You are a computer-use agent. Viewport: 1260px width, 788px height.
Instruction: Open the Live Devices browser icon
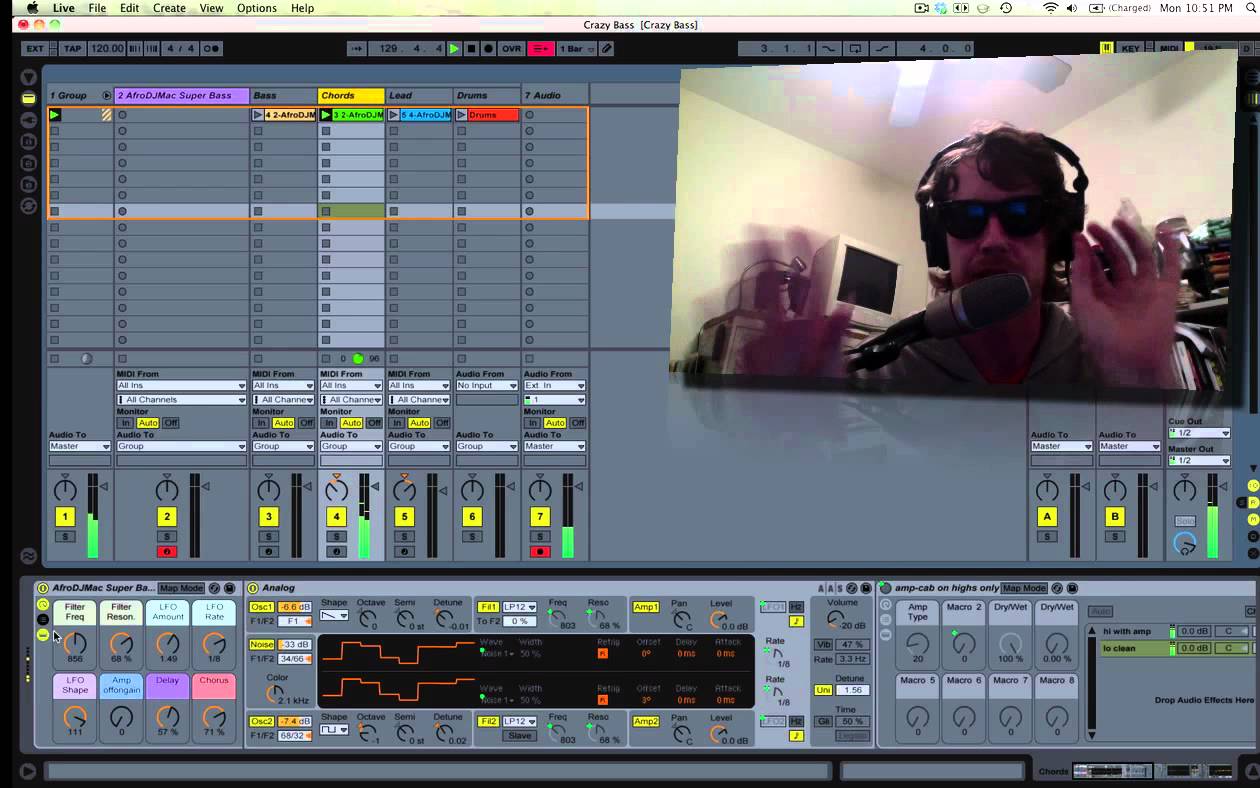tap(29, 97)
